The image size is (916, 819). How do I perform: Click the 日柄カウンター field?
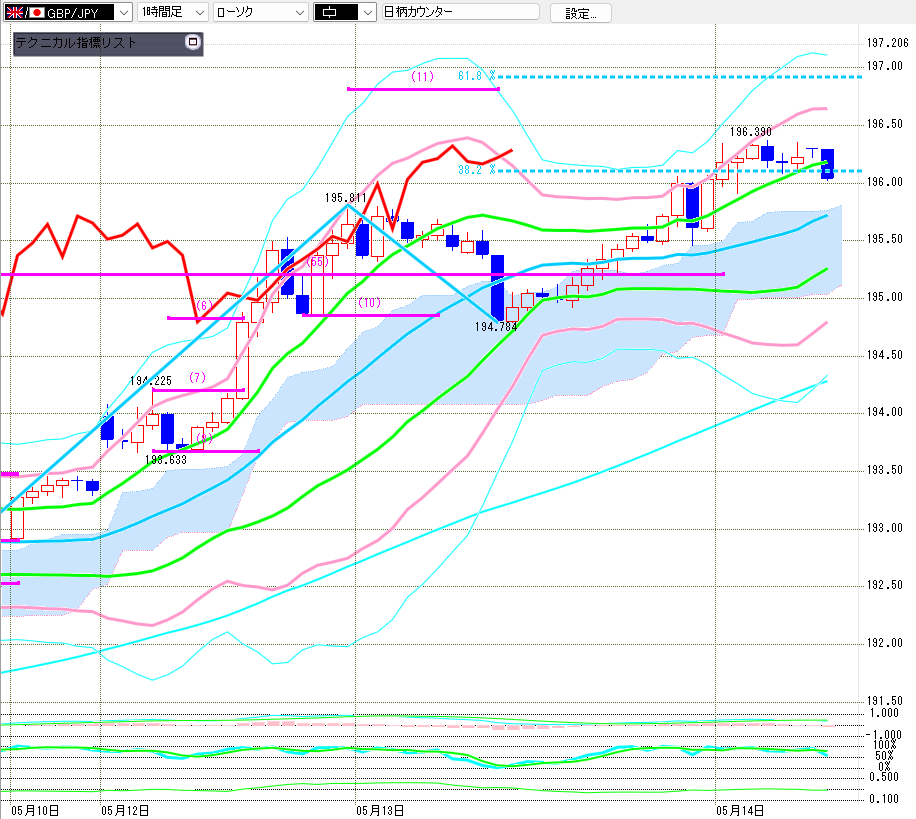click(x=460, y=12)
